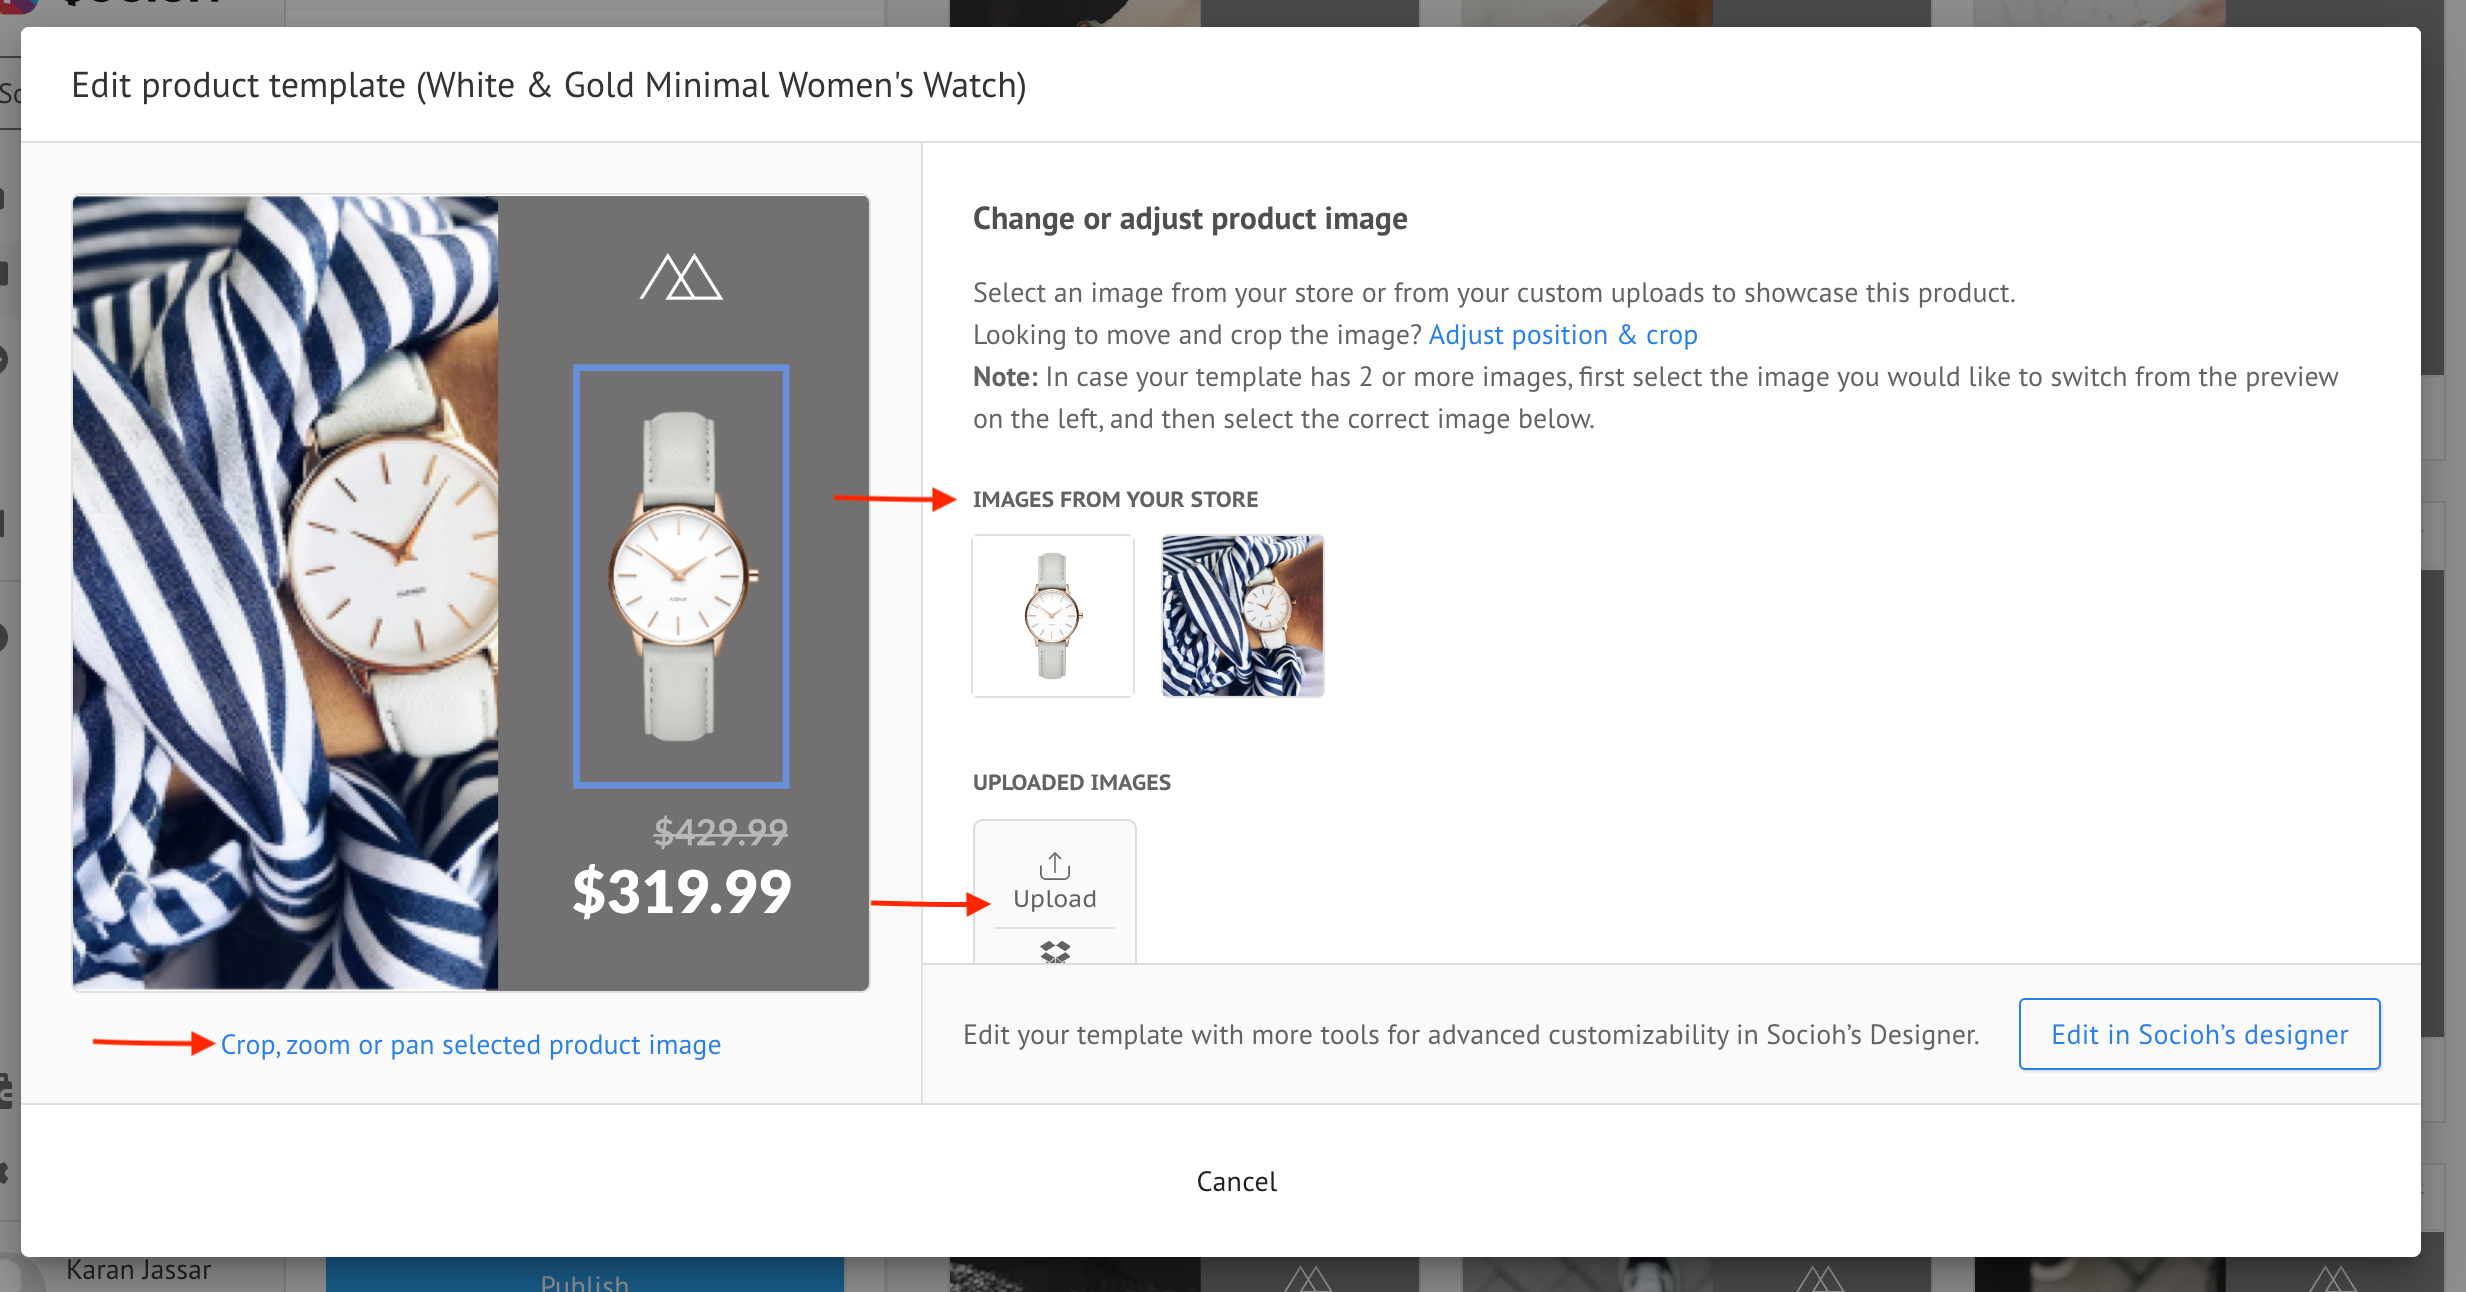2466x1292 pixels.
Task: Click Crop, zoom or pan selected image link
Action: 470,1045
